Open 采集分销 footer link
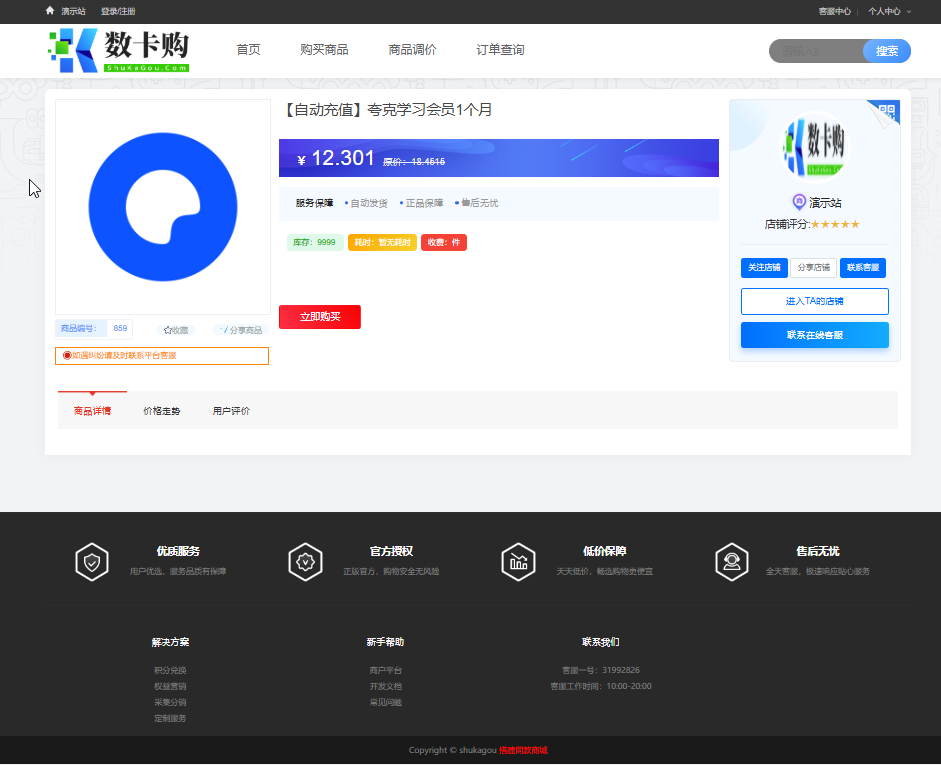This screenshot has height=765, width=941. (170, 702)
